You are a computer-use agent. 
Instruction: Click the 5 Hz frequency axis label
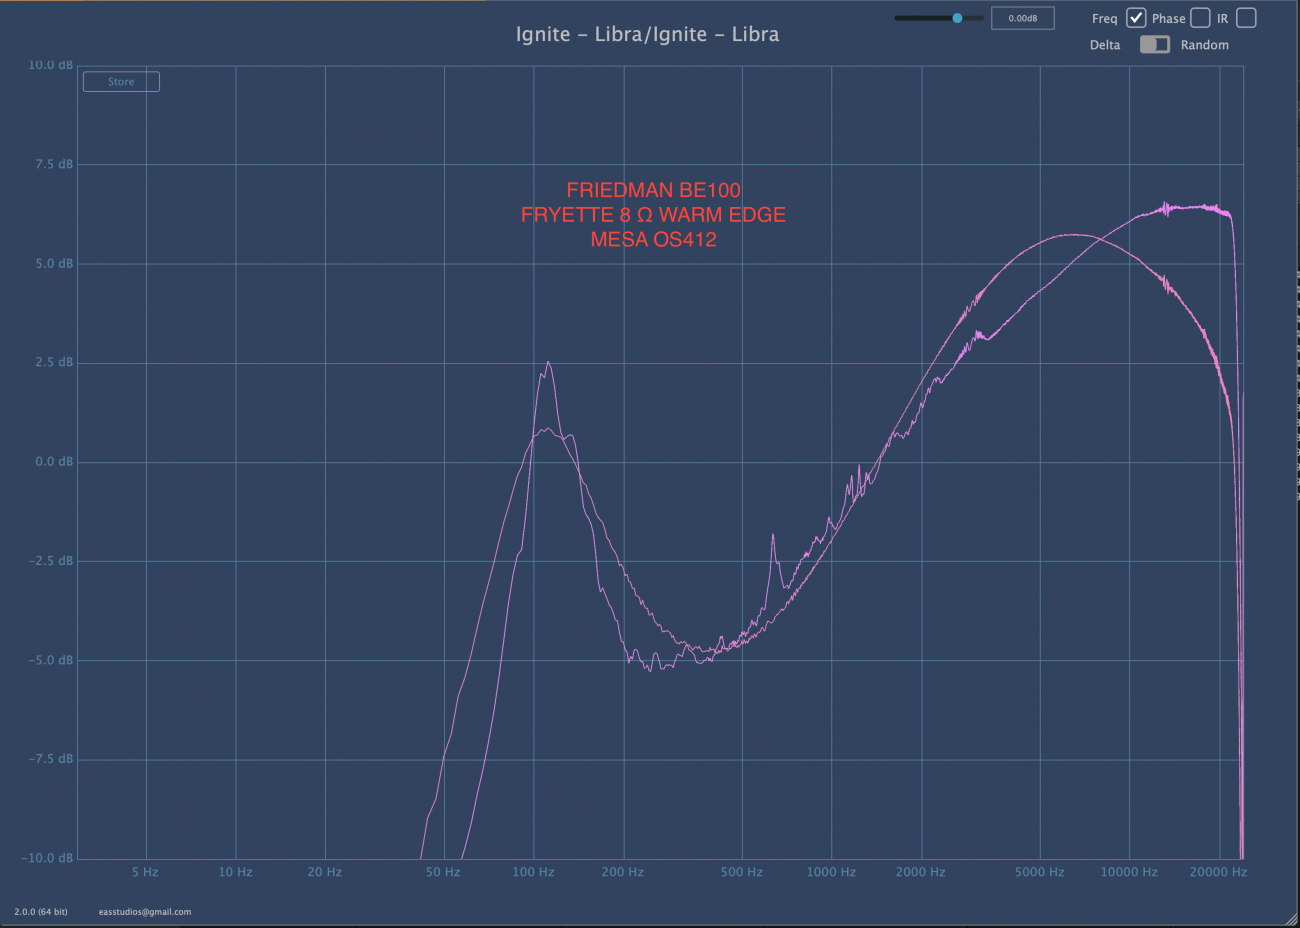145,872
